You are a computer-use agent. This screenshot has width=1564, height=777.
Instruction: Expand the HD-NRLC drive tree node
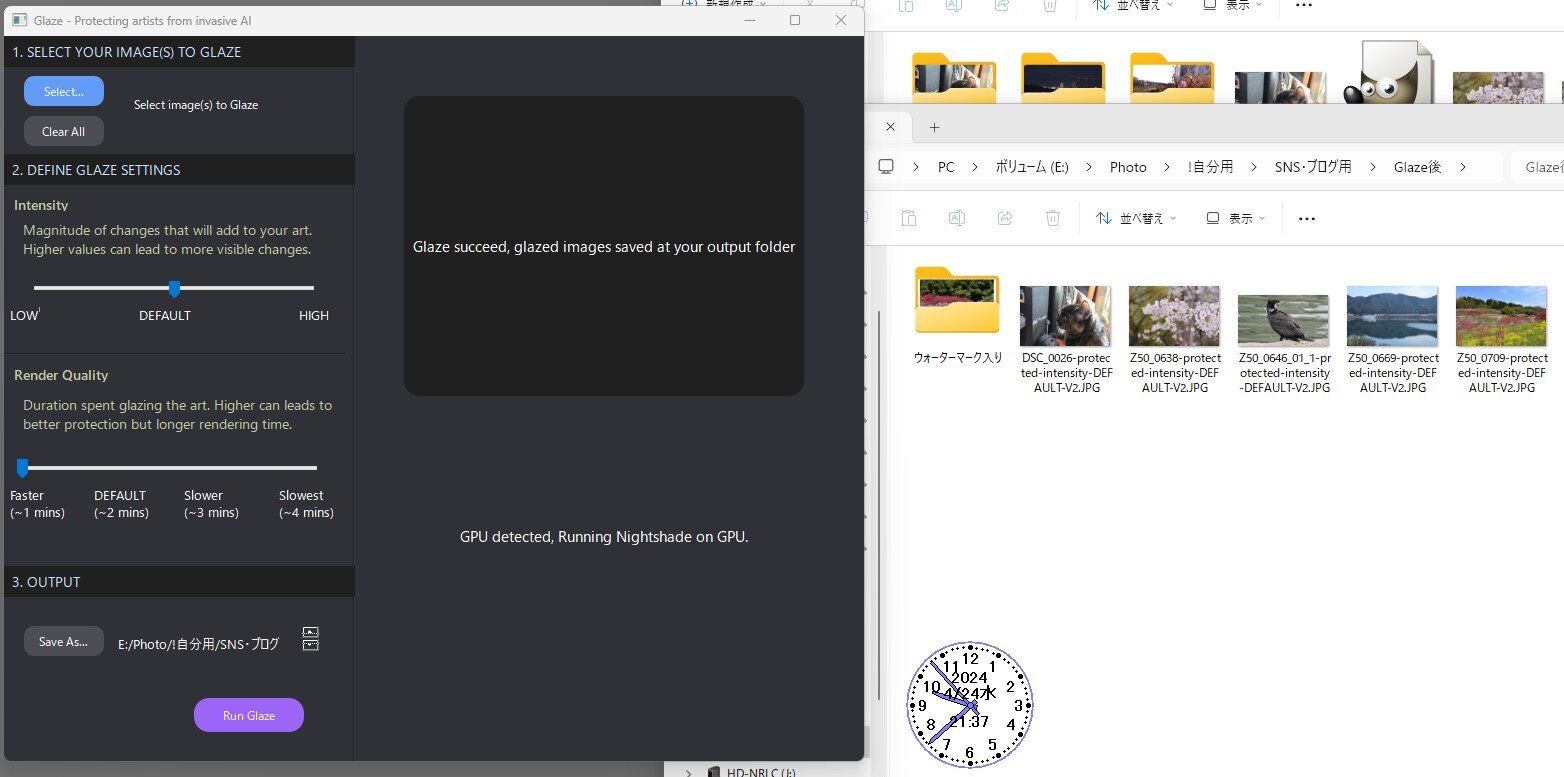[688, 772]
